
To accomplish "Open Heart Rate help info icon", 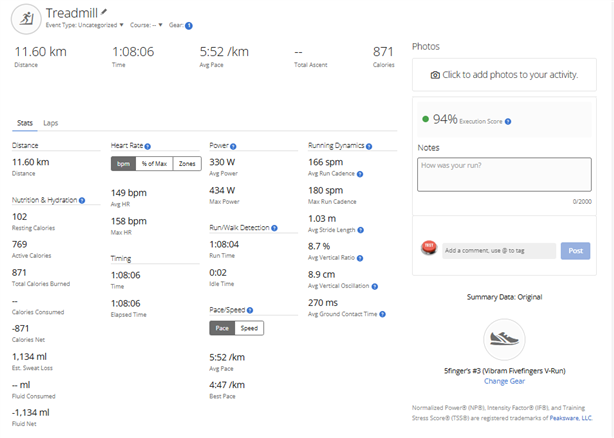I will (x=148, y=146).
